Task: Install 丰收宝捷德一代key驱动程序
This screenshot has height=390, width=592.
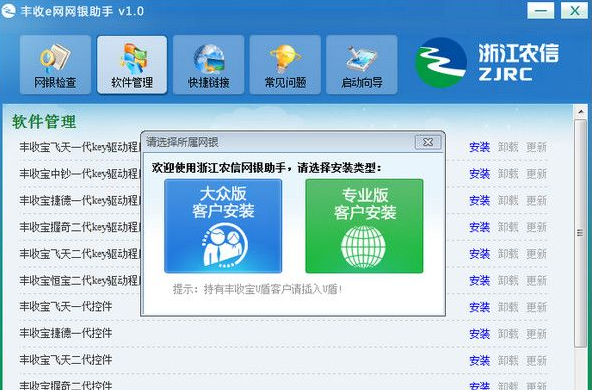Action: (479, 200)
